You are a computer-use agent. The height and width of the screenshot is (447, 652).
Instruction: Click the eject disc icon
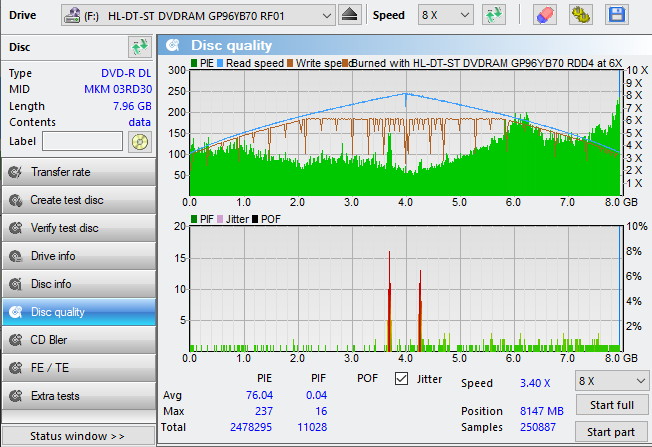349,15
